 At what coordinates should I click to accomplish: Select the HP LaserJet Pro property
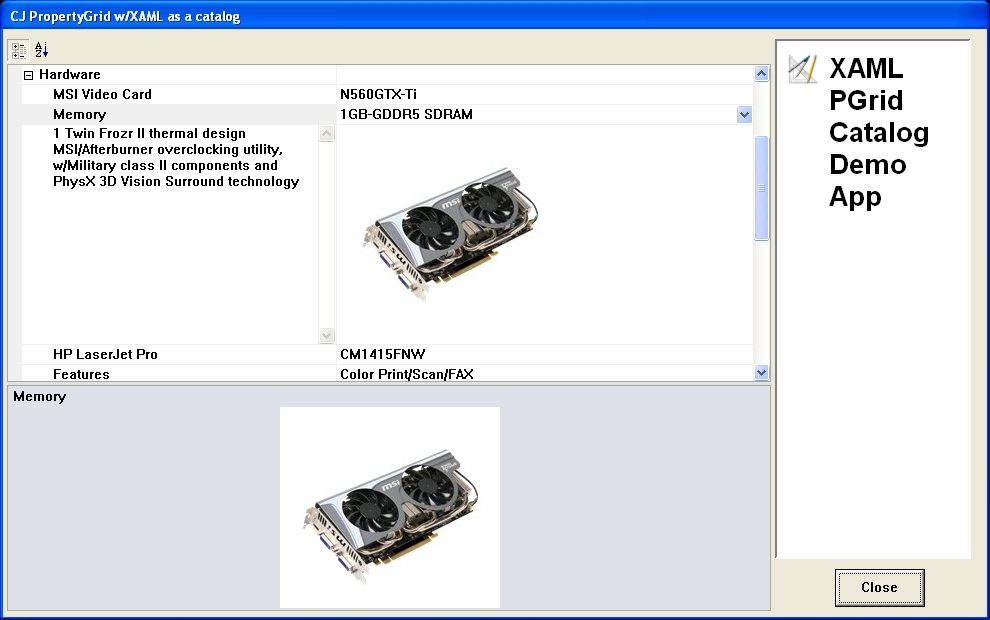[x=105, y=354]
